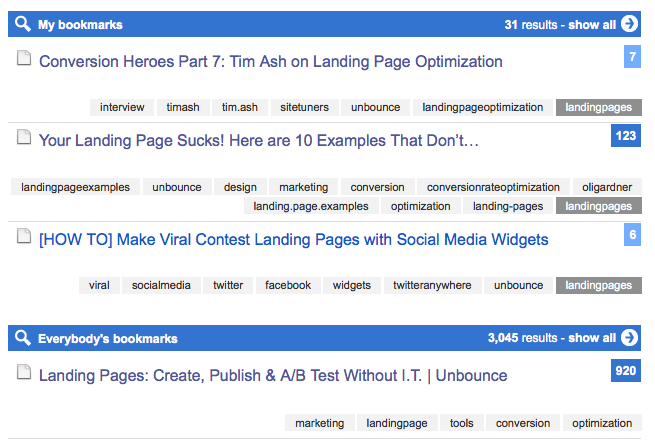The height and width of the screenshot is (440, 655).
Task: Click page icon beside Viral Contest bookmark
Action: [x=24, y=238]
